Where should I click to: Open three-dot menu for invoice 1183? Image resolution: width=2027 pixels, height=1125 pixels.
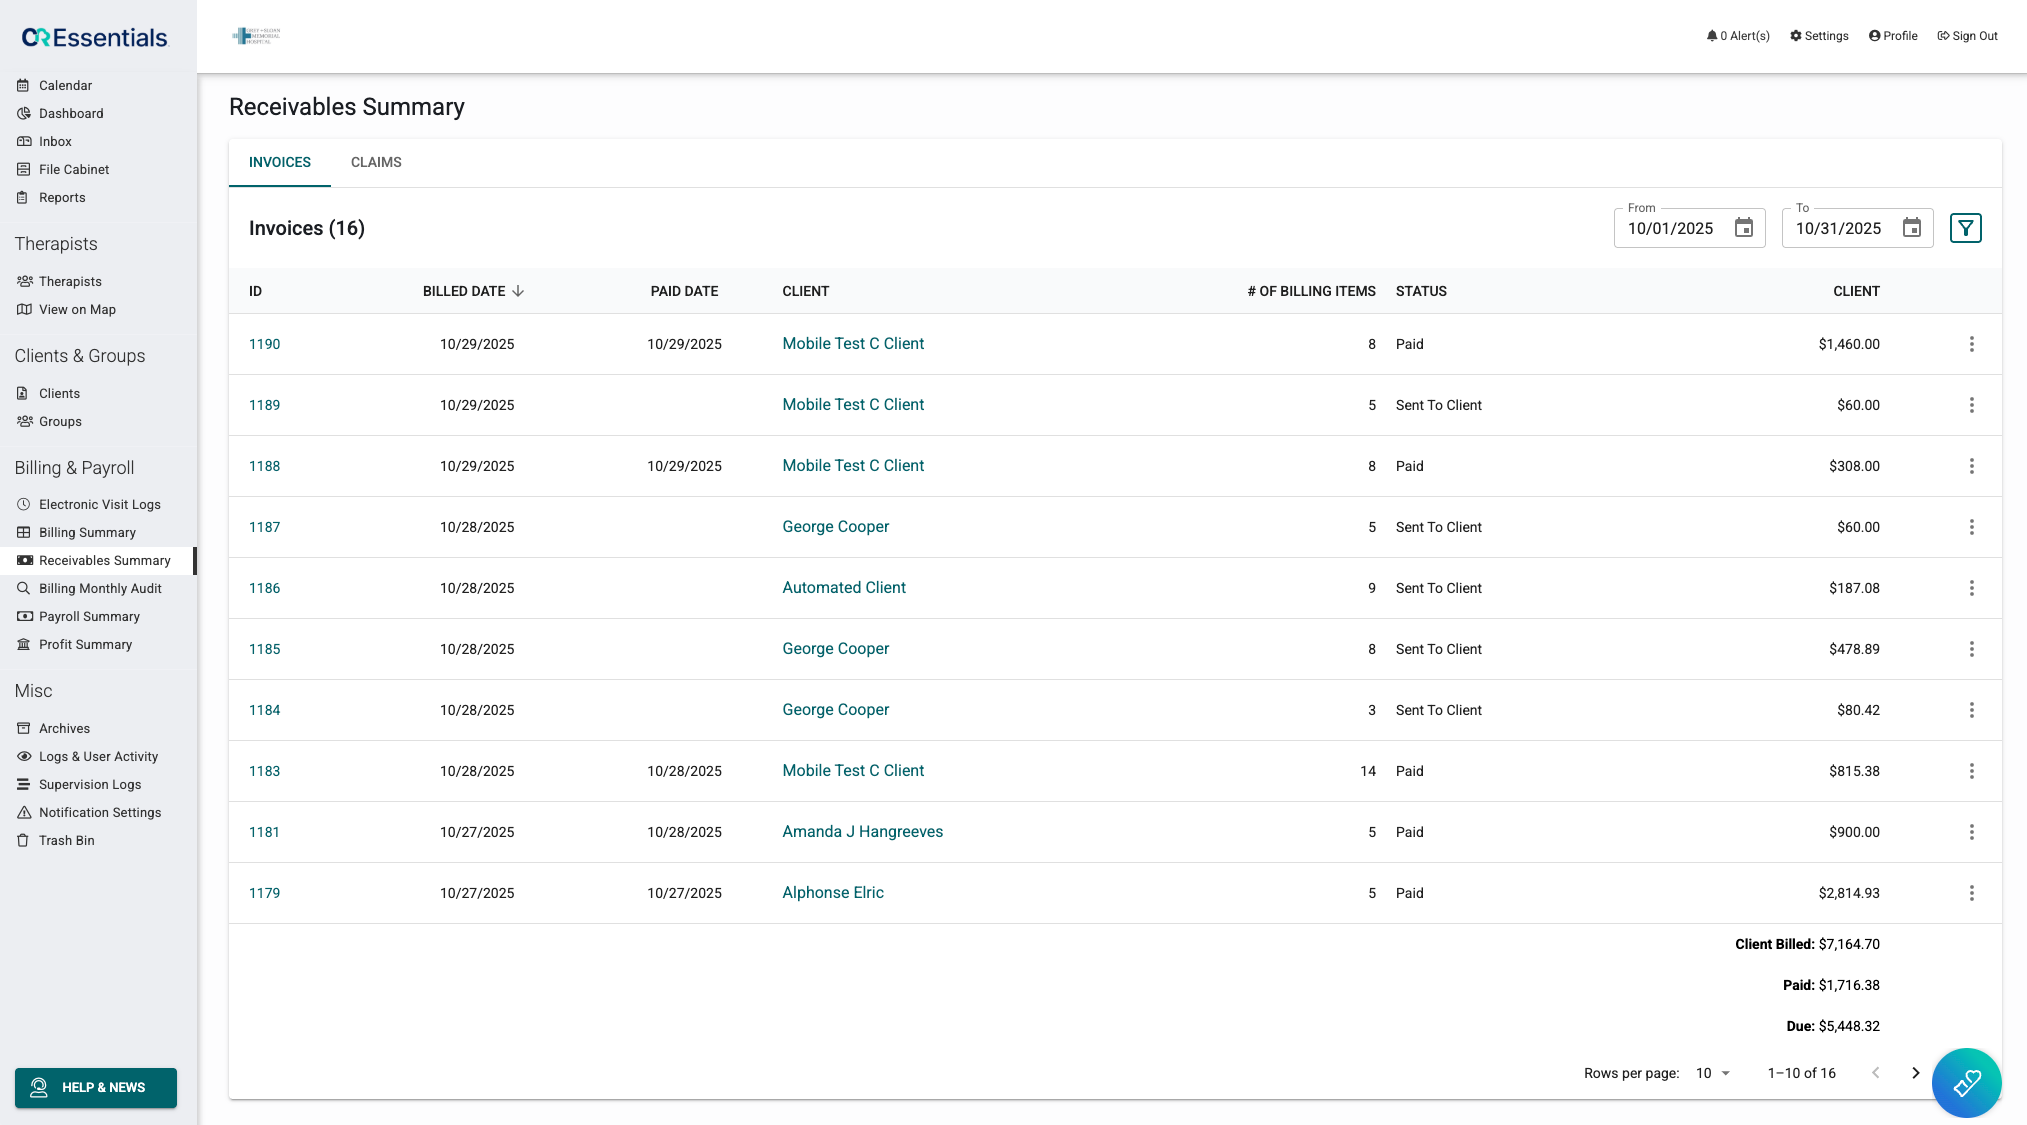(1971, 771)
